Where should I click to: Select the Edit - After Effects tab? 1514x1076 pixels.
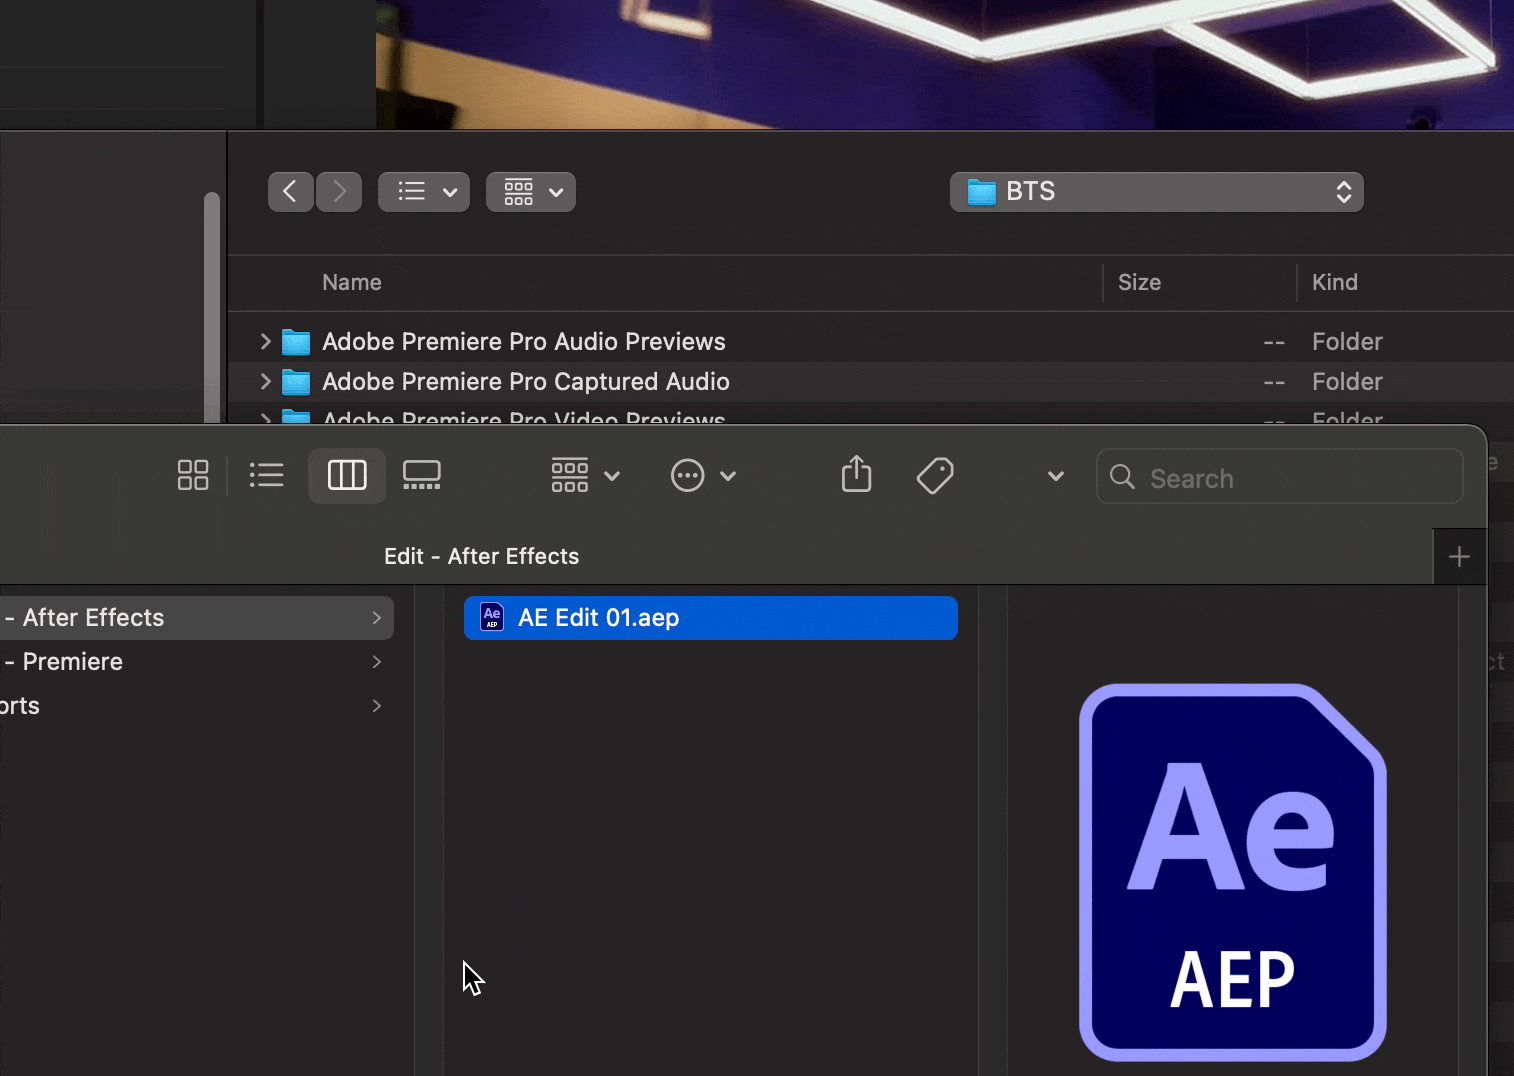(481, 557)
